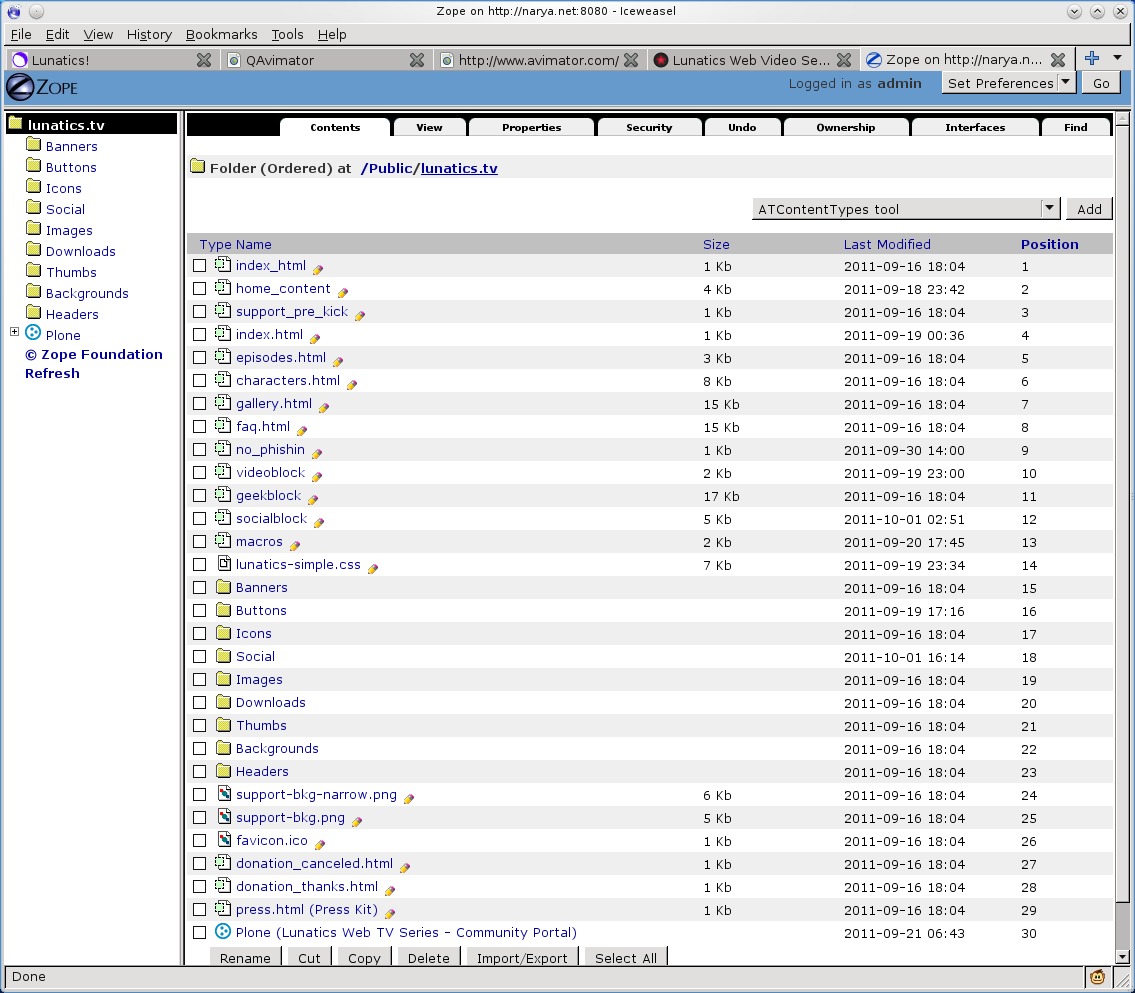Select the videoblock row checkbox
The width and height of the screenshot is (1135, 993).
(x=200, y=473)
